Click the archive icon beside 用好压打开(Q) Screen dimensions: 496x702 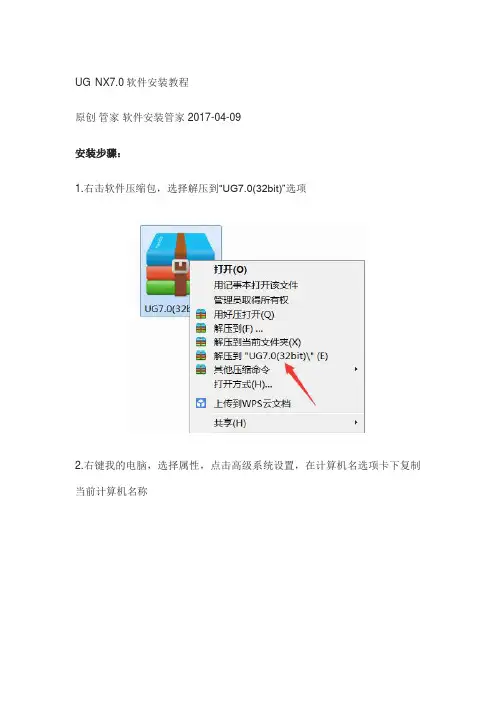(201, 314)
